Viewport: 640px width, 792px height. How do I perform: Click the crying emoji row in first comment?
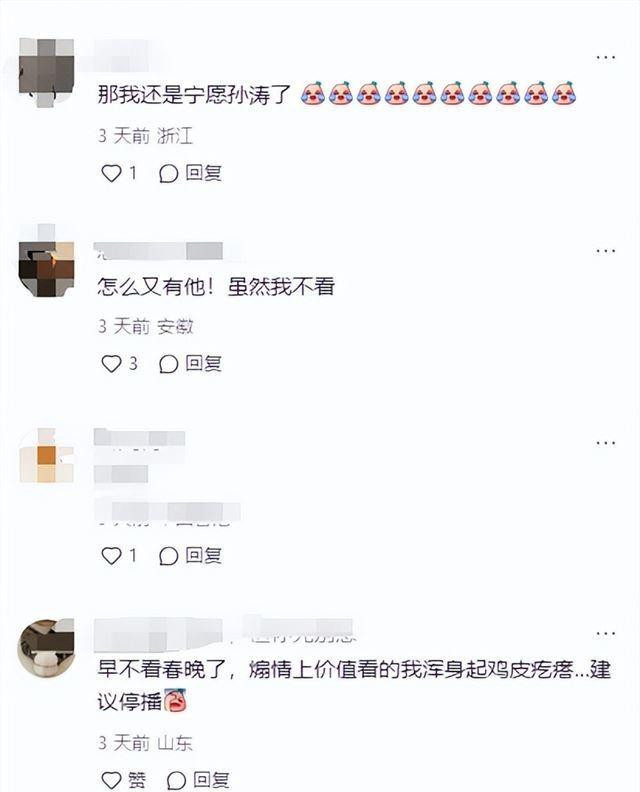(x=438, y=93)
